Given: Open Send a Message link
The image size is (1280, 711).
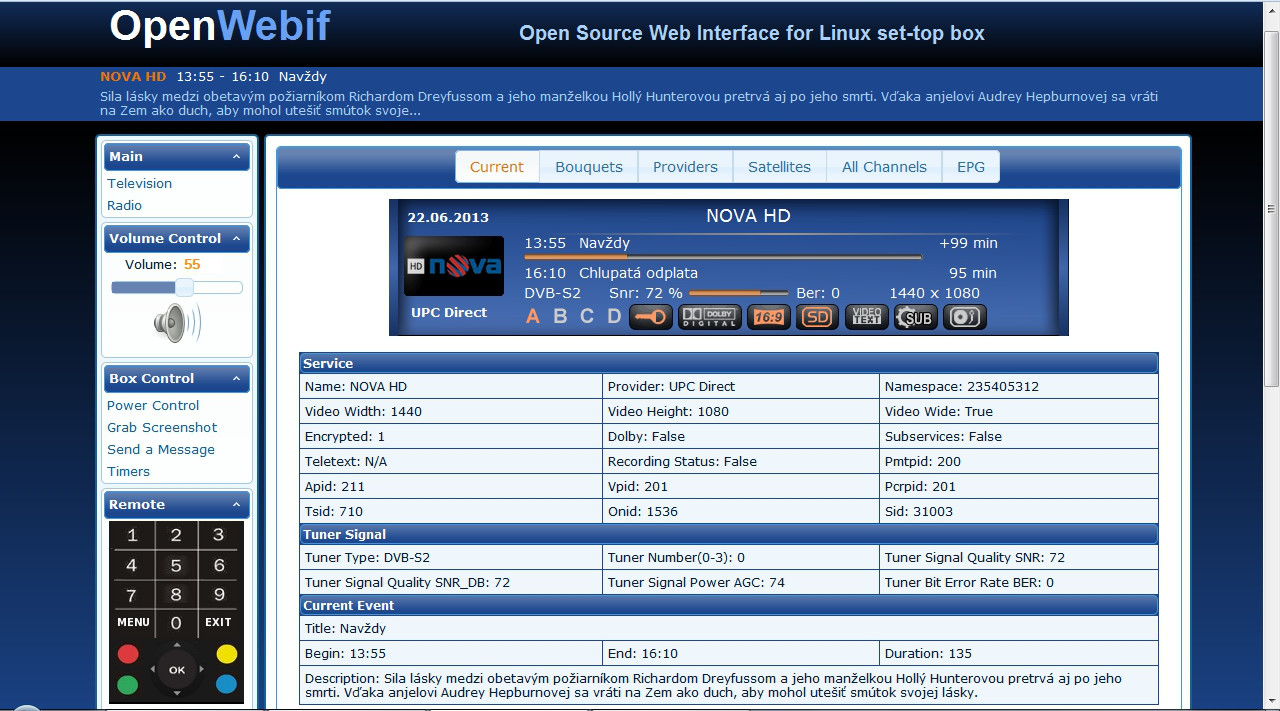Looking at the screenshot, I should coord(161,449).
